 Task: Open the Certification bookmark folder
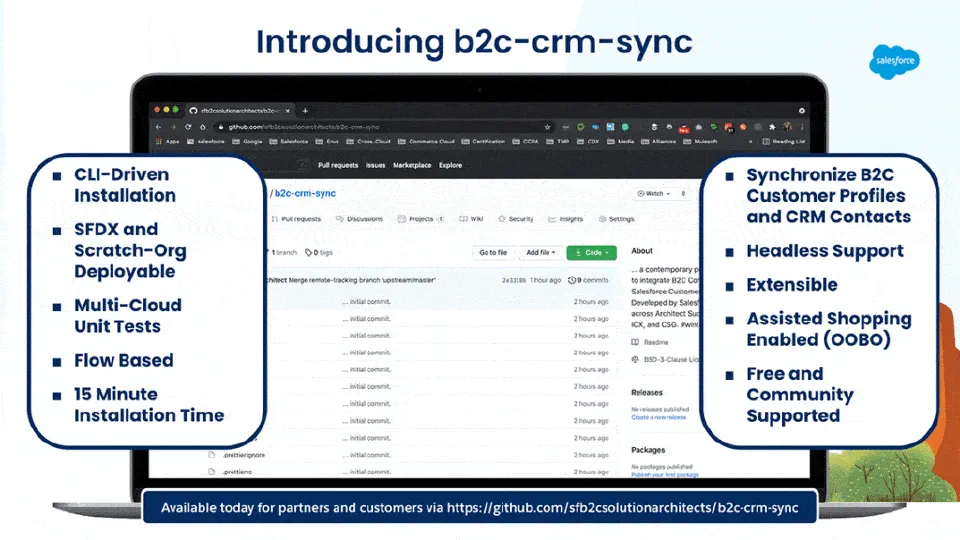[x=484, y=141]
